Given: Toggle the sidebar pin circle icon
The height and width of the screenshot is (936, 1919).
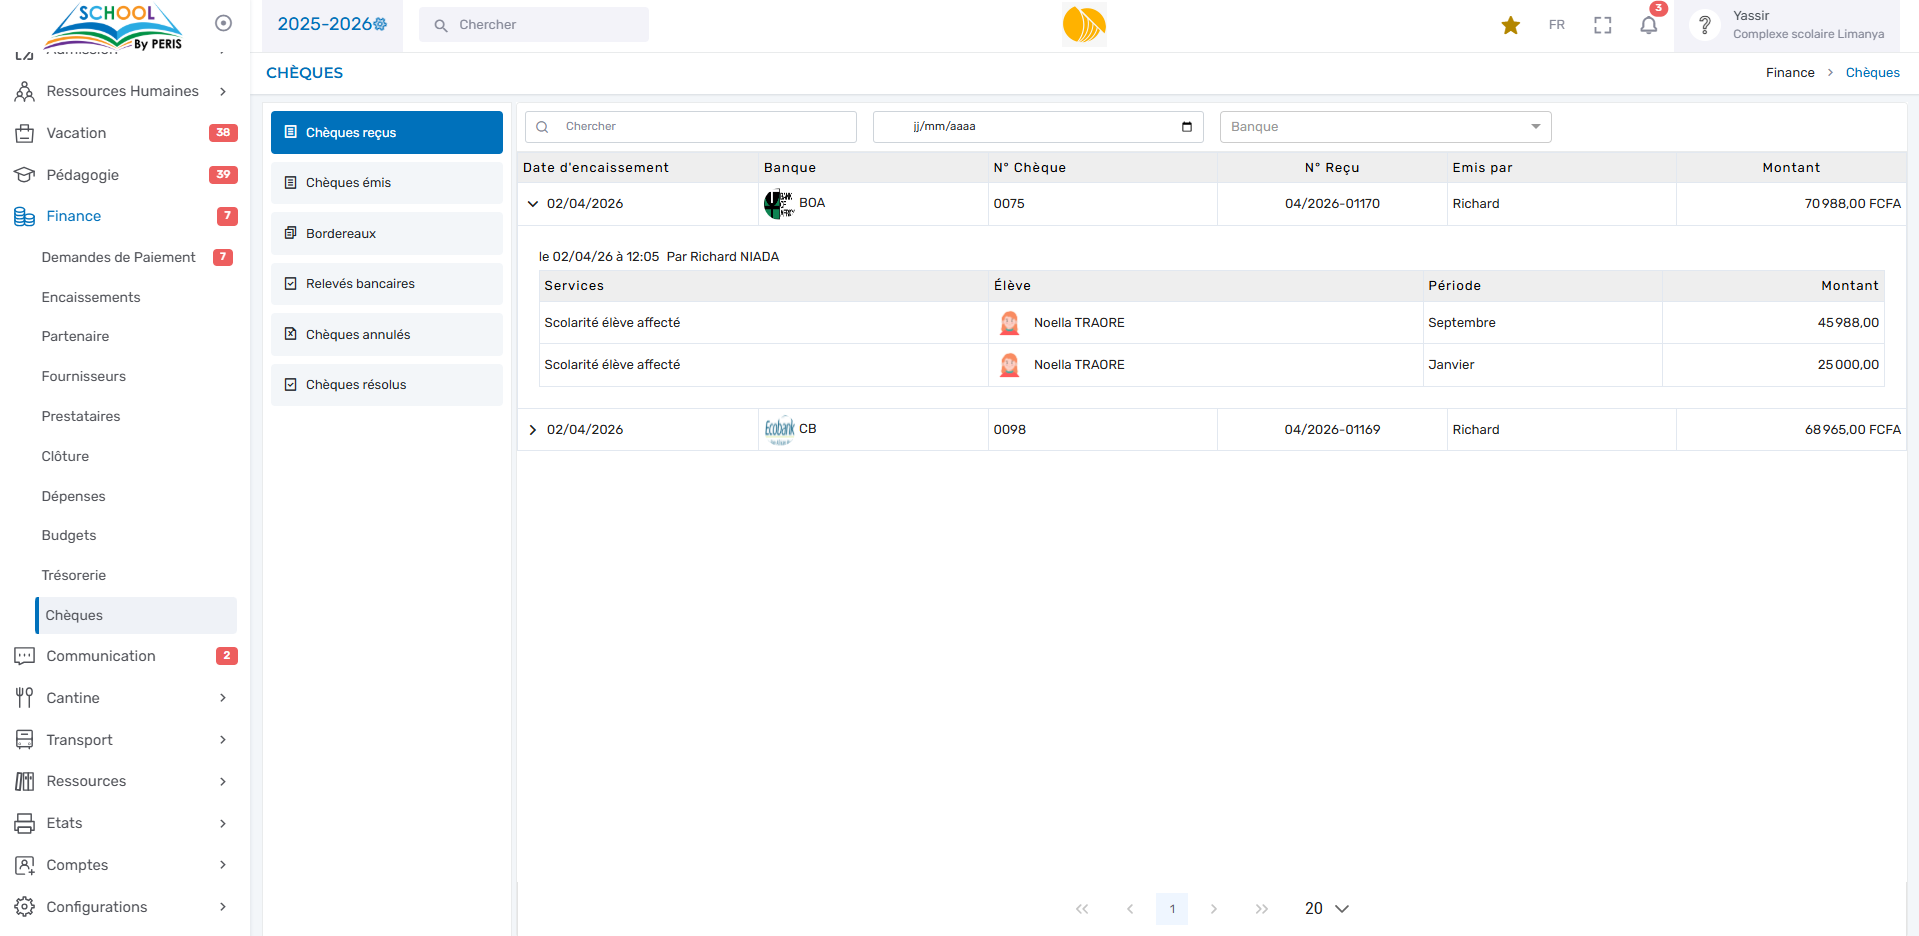Looking at the screenshot, I should [223, 23].
